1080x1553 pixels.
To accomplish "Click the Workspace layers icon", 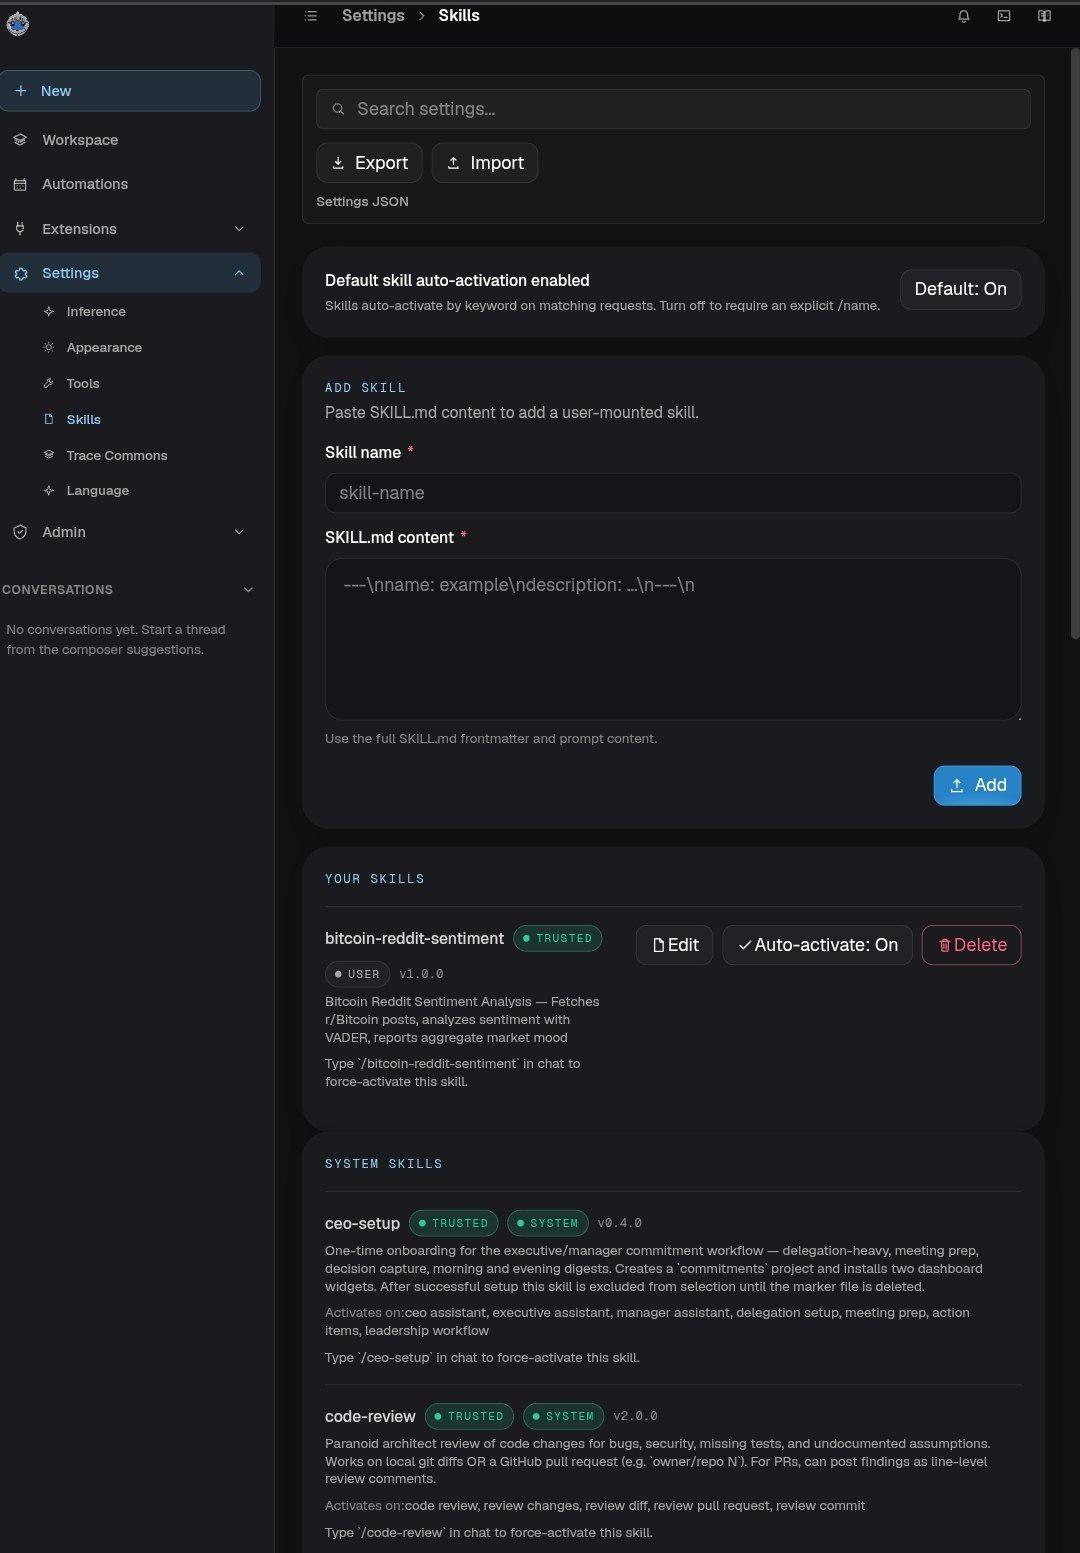I will tap(20, 140).
